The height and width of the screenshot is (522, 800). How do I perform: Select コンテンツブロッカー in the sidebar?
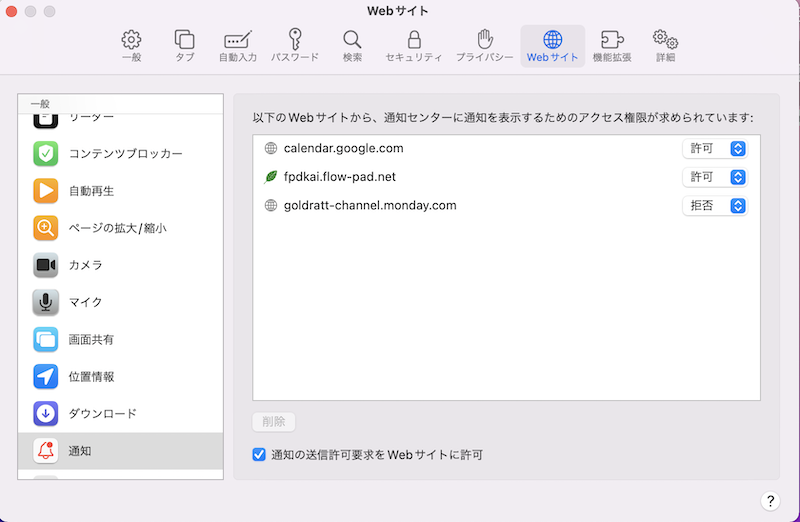(x=126, y=154)
